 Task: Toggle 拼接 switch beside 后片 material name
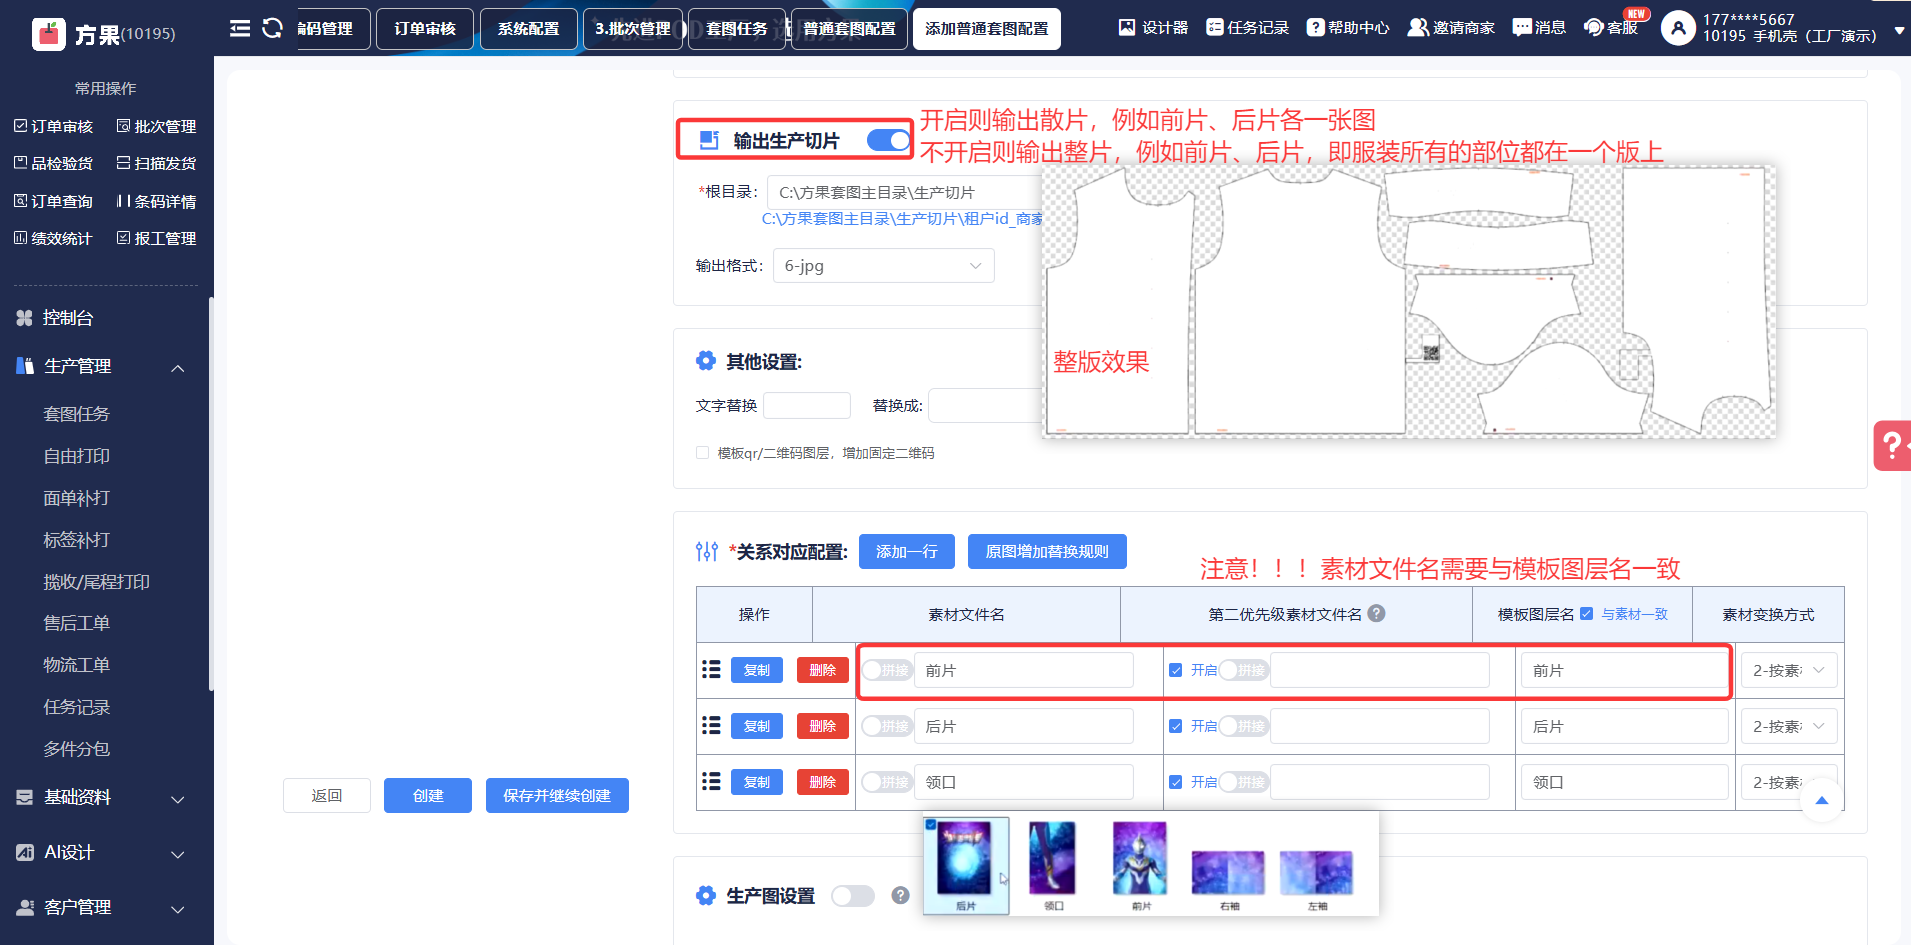(x=887, y=726)
